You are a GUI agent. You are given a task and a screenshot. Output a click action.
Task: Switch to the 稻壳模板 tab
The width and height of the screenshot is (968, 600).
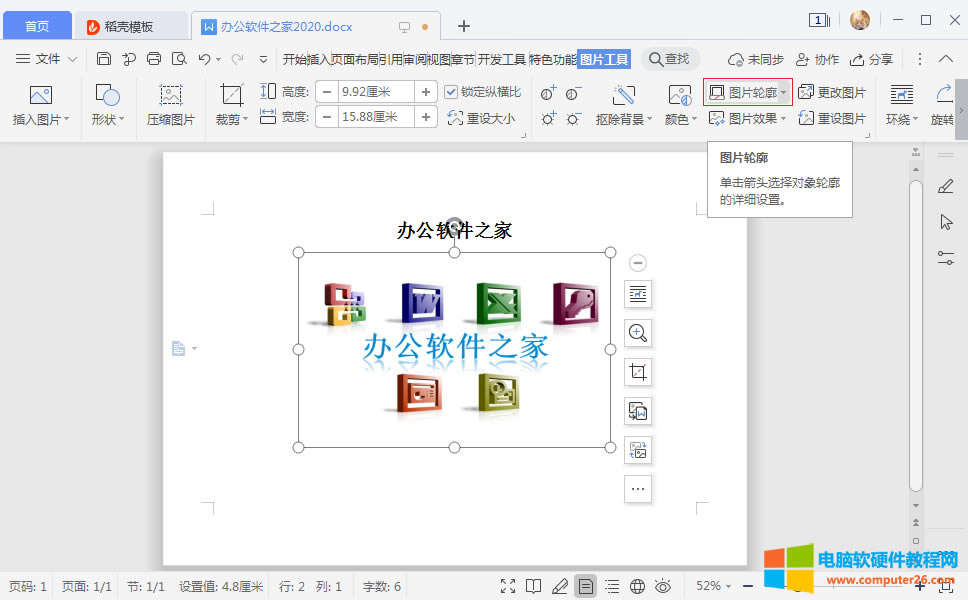tap(132, 26)
